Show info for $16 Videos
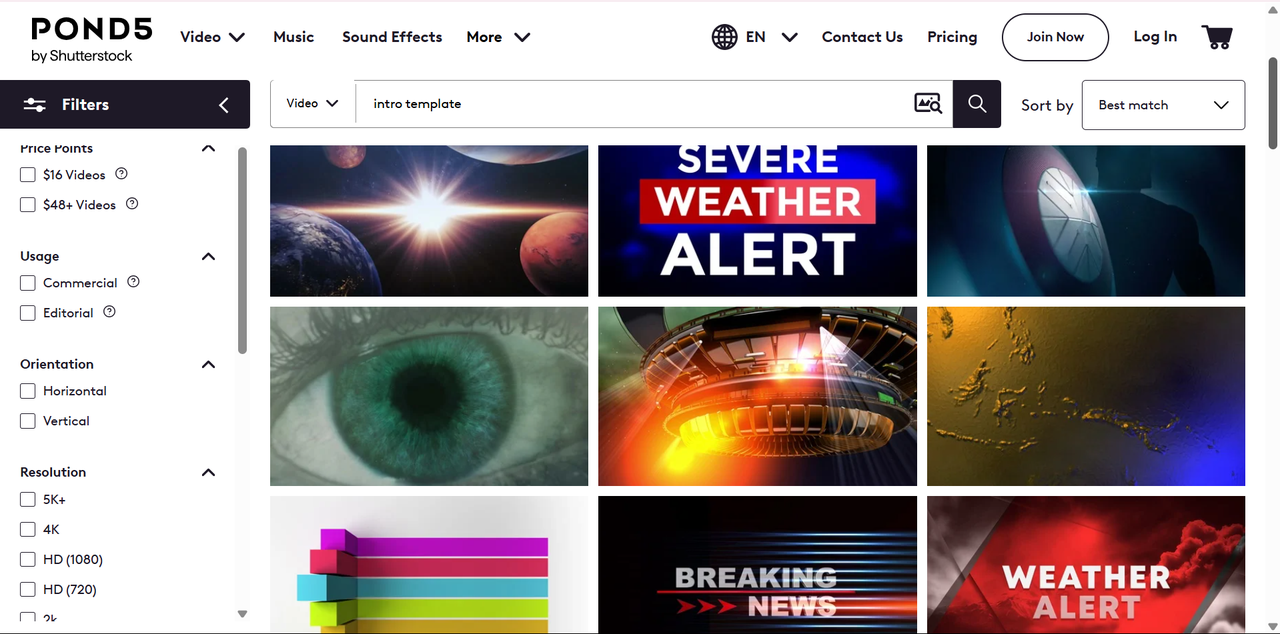This screenshot has height=634, width=1280. pyautogui.click(x=122, y=174)
